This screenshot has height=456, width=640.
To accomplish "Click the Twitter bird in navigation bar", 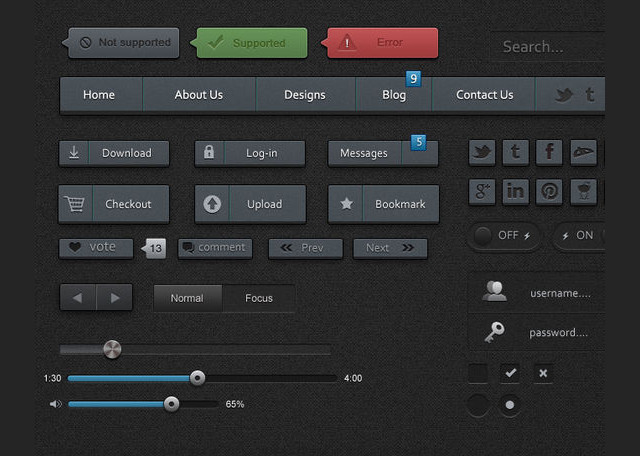I will pyautogui.click(x=564, y=95).
